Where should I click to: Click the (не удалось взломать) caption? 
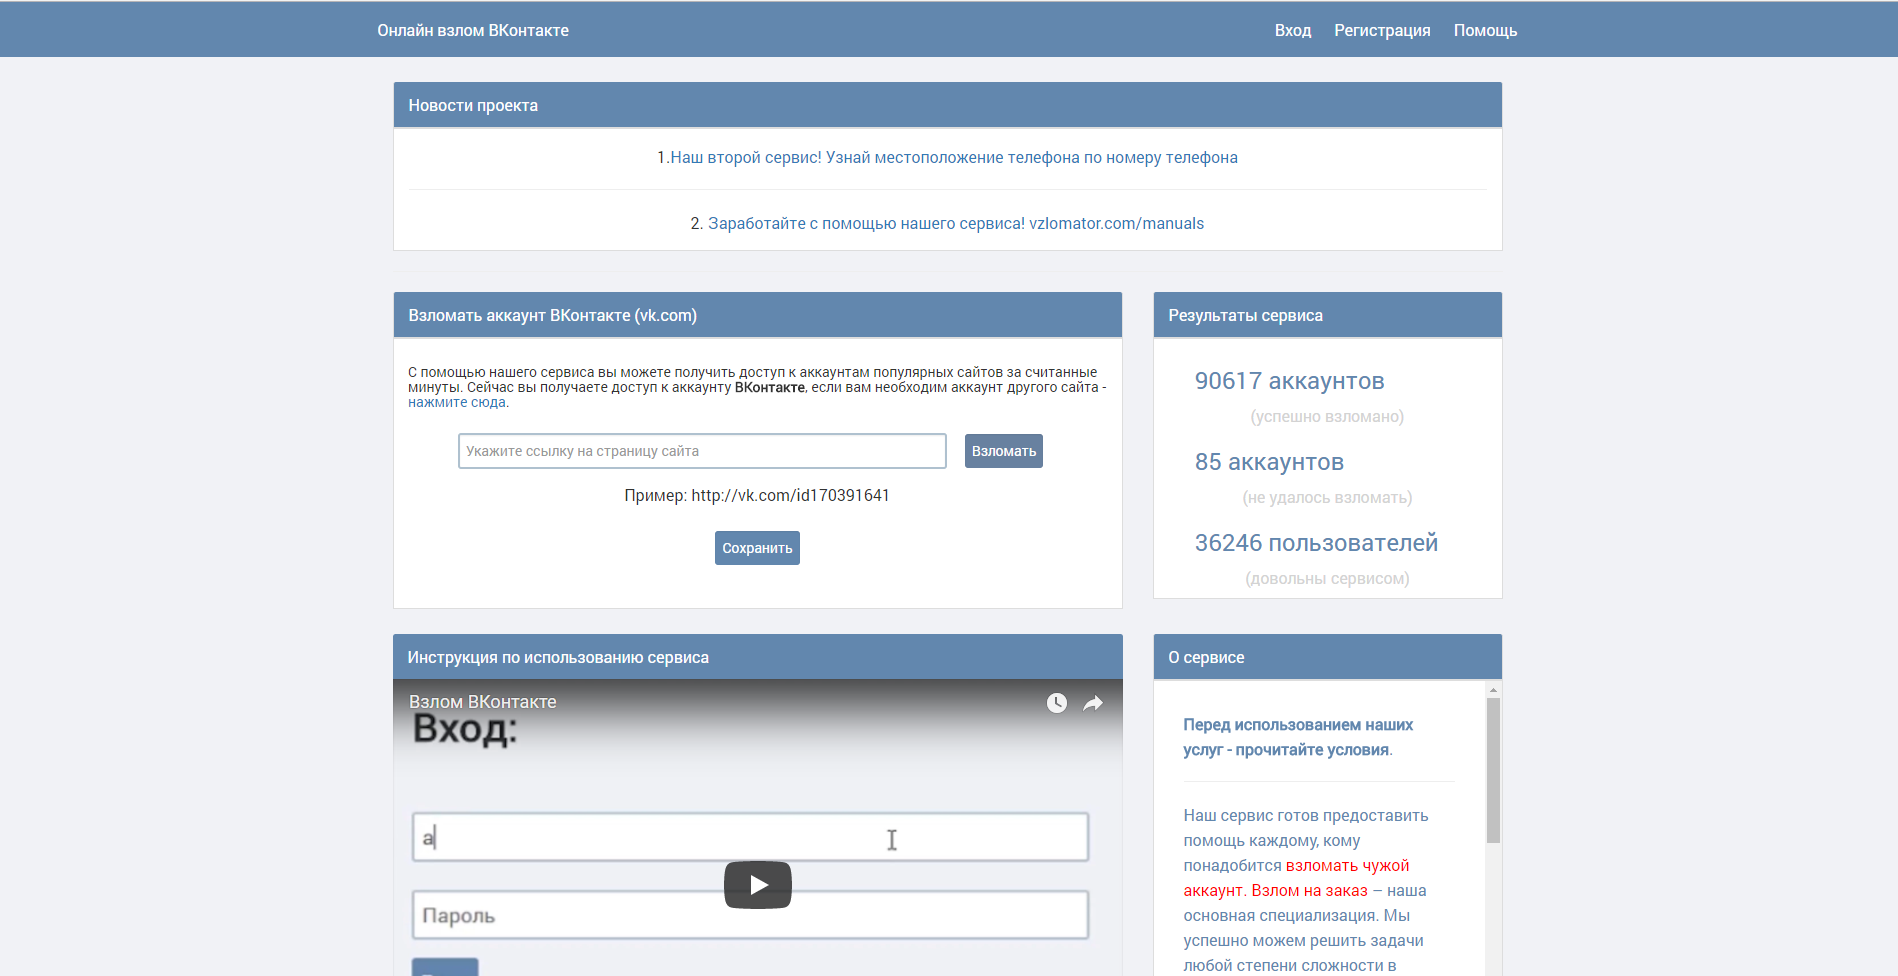(x=1327, y=497)
